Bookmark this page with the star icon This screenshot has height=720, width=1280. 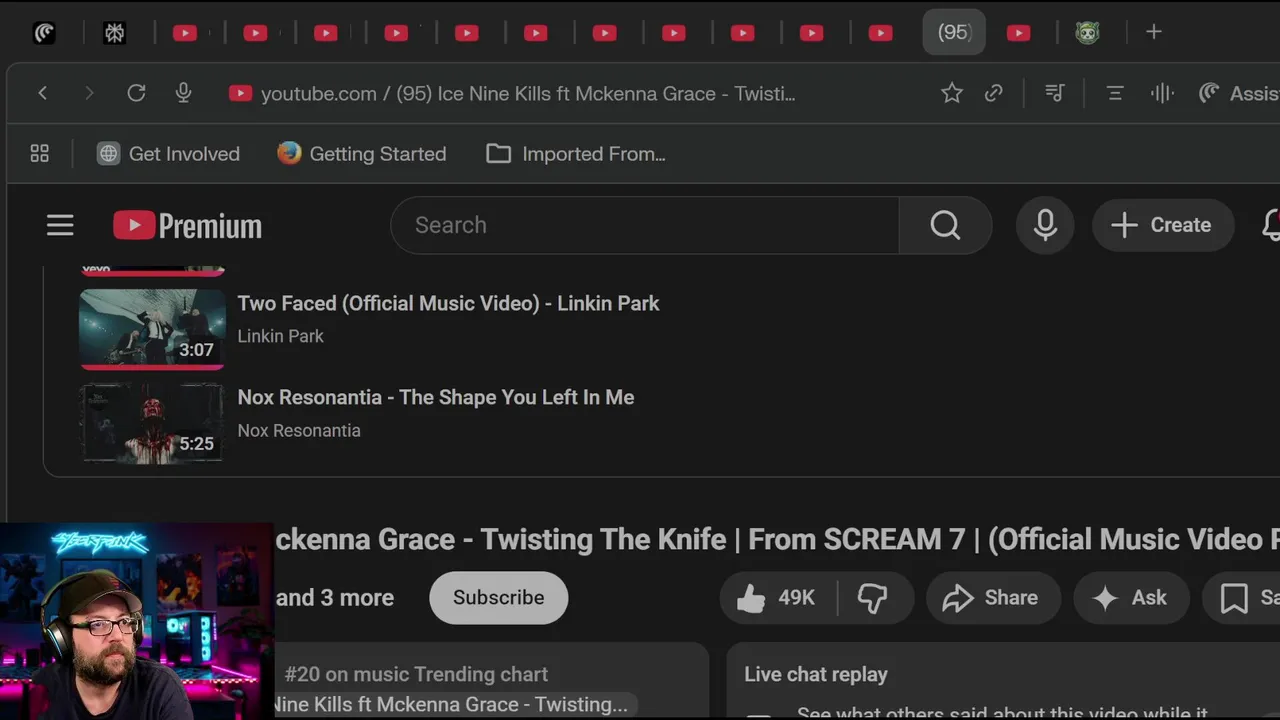coord(951,93)
